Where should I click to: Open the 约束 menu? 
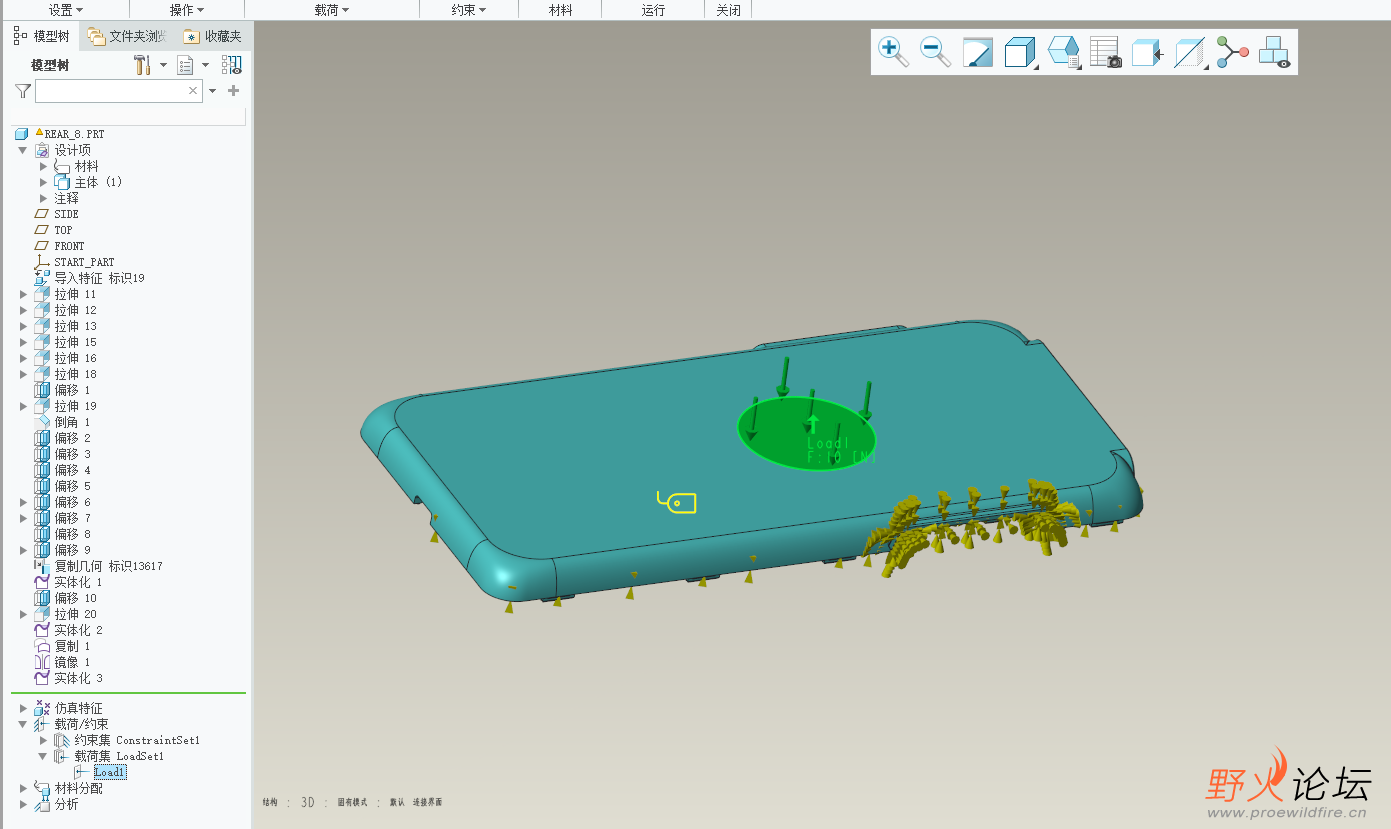pos(468,10)
